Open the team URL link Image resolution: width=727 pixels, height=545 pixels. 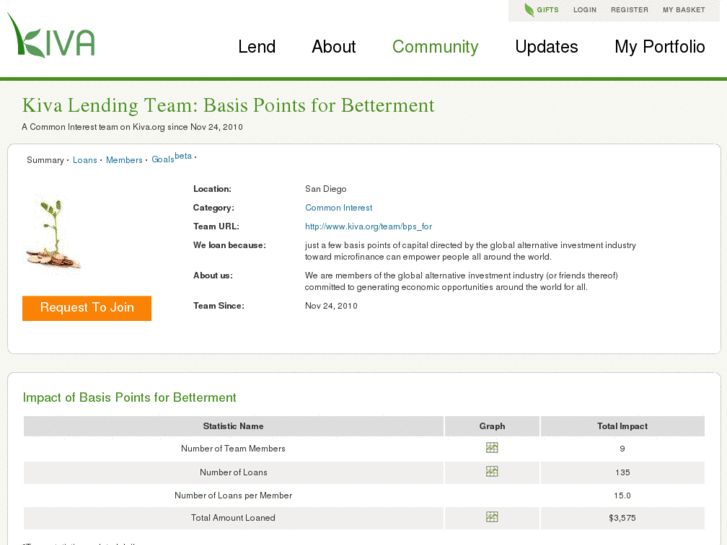click(x=368, y=226)
